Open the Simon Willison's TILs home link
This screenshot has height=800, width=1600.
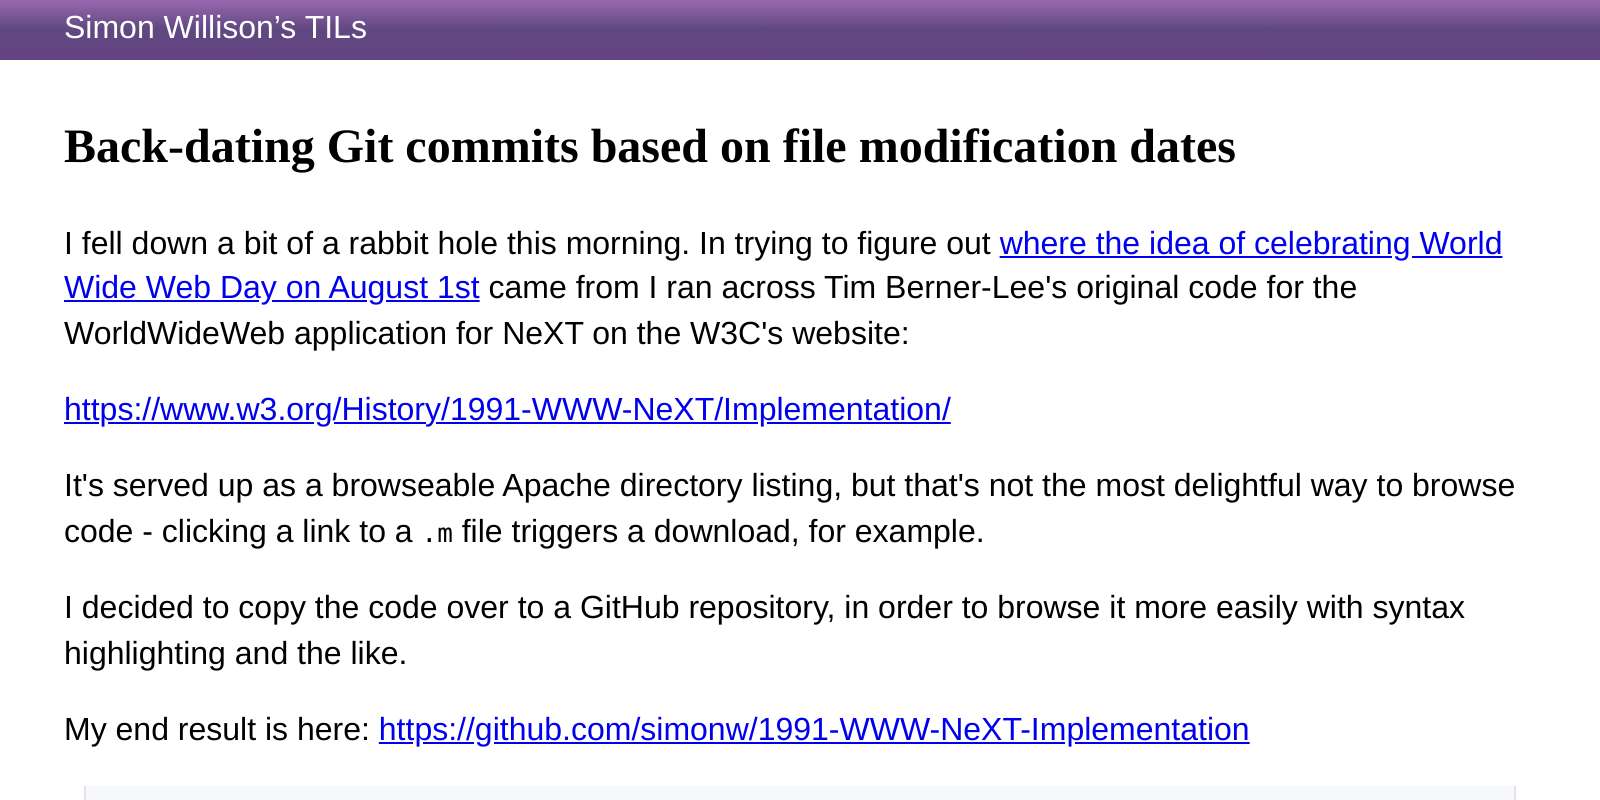tap(215, 28)
